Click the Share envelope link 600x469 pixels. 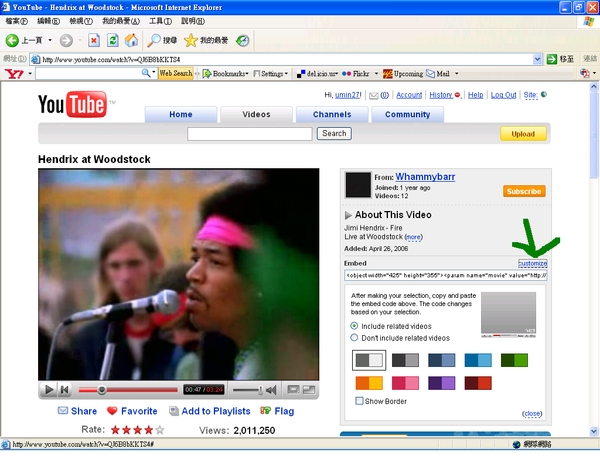(x=77, y=411)
